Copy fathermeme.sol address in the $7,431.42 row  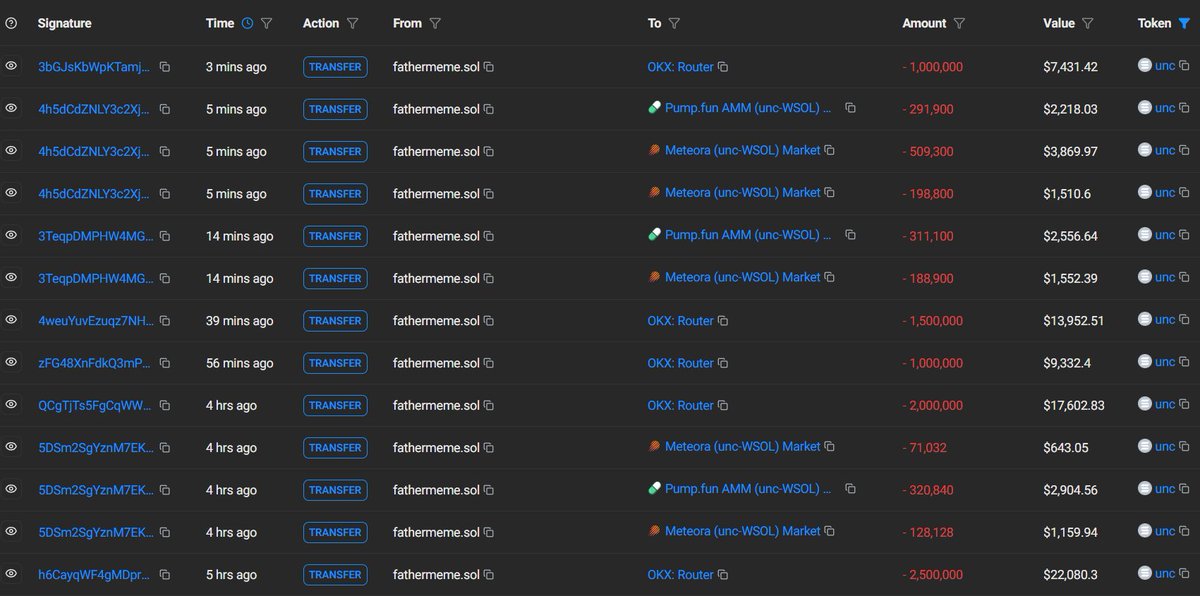point(489,67)
